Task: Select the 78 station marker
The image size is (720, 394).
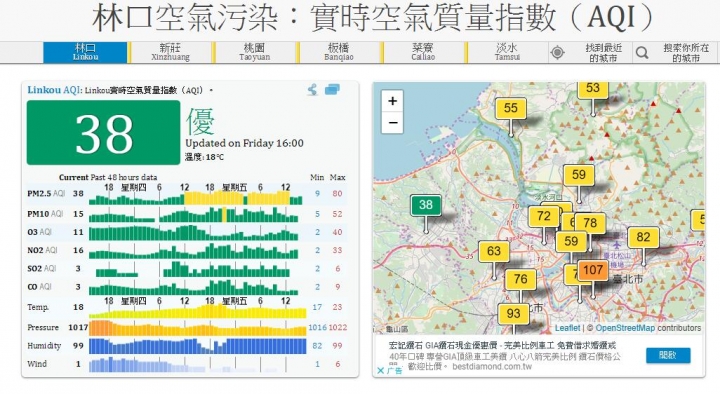Action: click(591, 223)
